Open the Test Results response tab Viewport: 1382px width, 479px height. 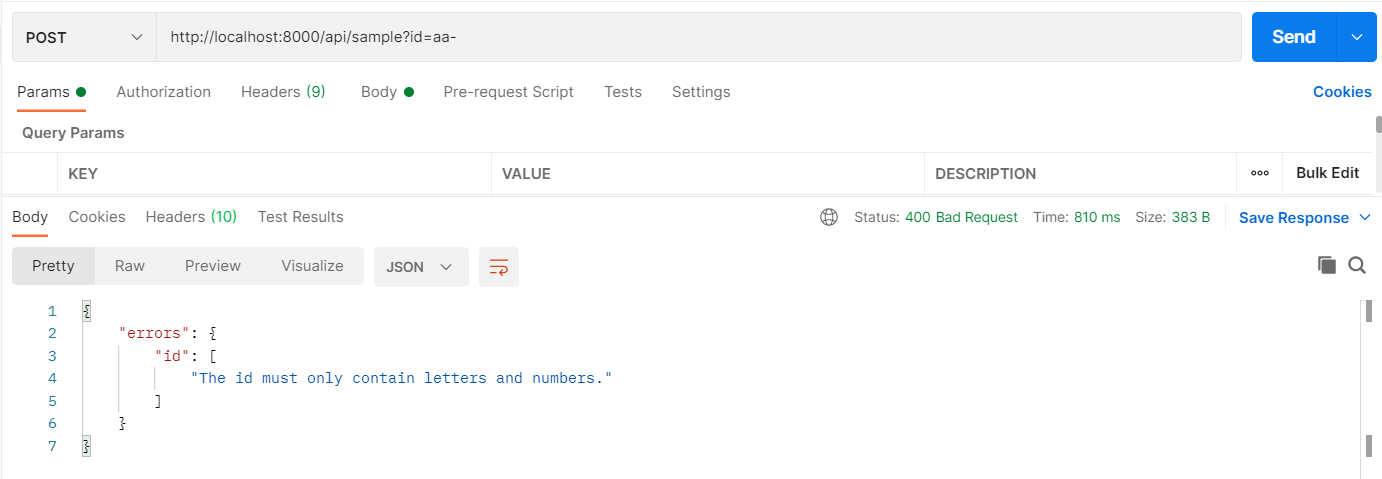point(300,217)
